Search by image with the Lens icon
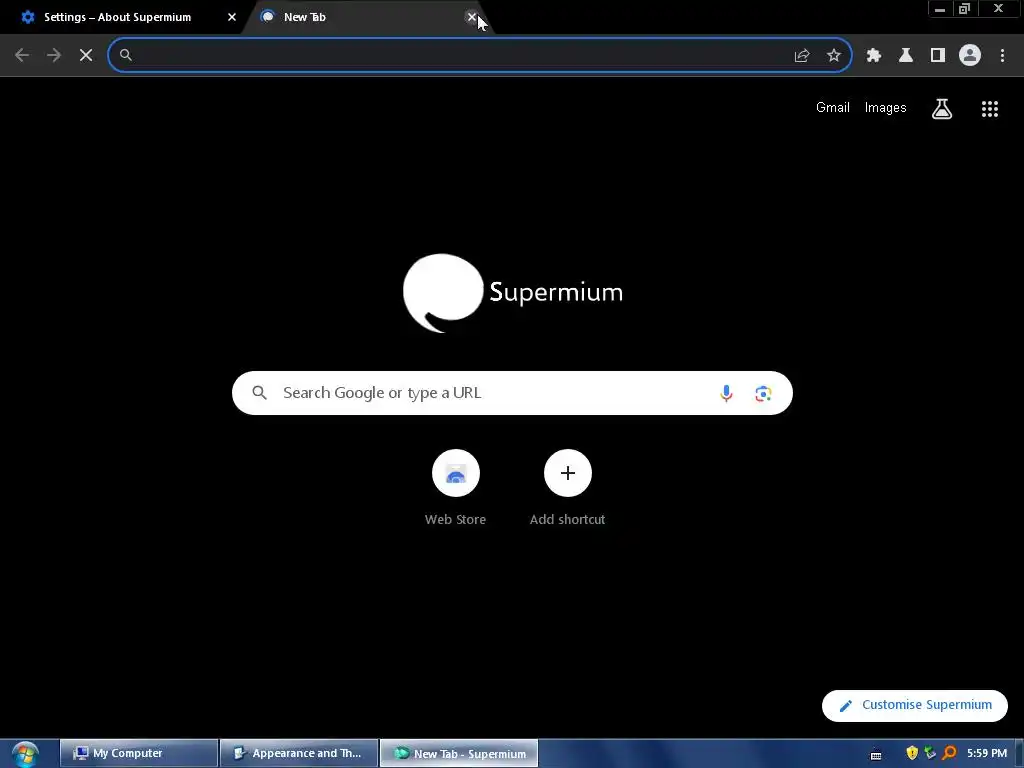Screen dimensions: 1024x768 point(763,393)
